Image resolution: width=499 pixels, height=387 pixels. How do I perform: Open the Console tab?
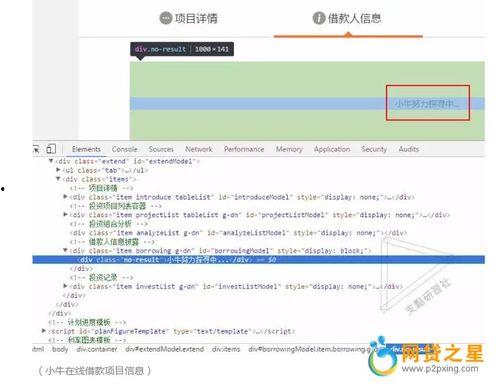[x=125, y=149]
